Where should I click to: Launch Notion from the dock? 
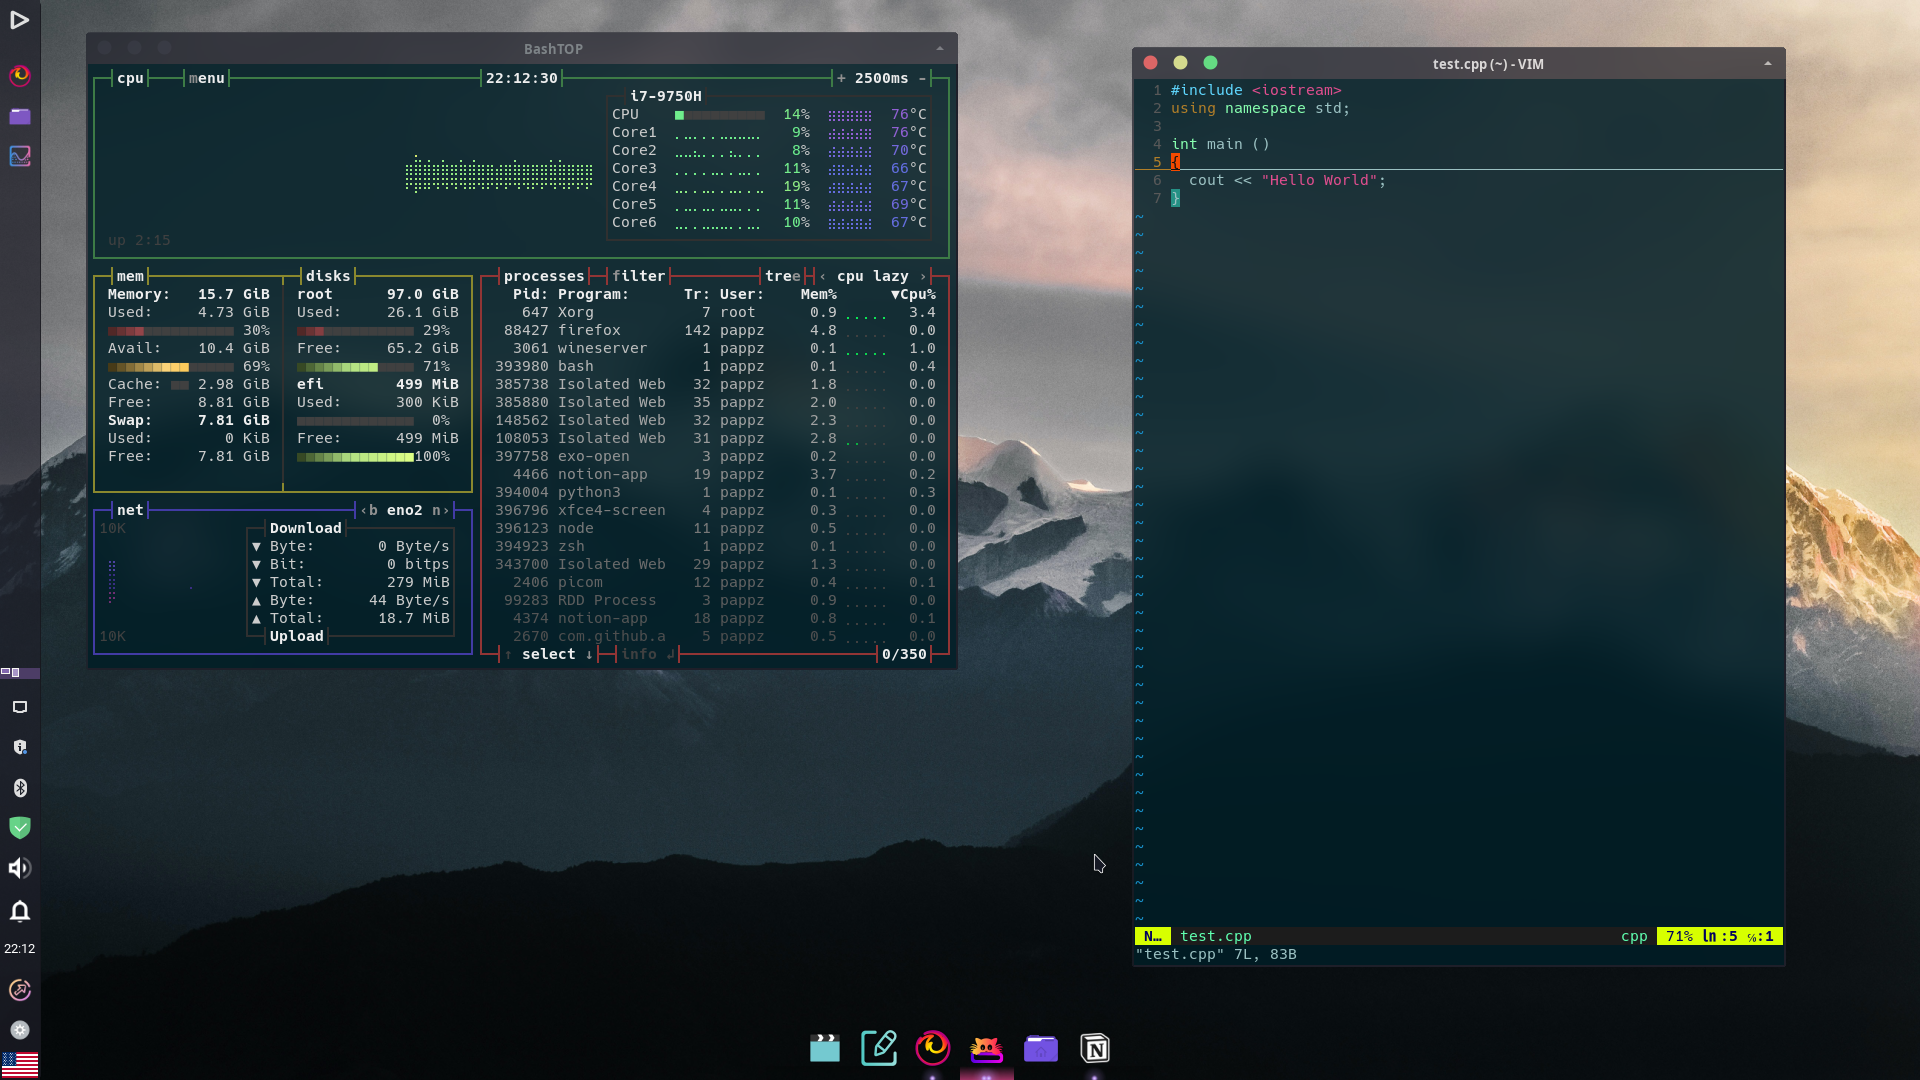[x=1095, y=1048]
